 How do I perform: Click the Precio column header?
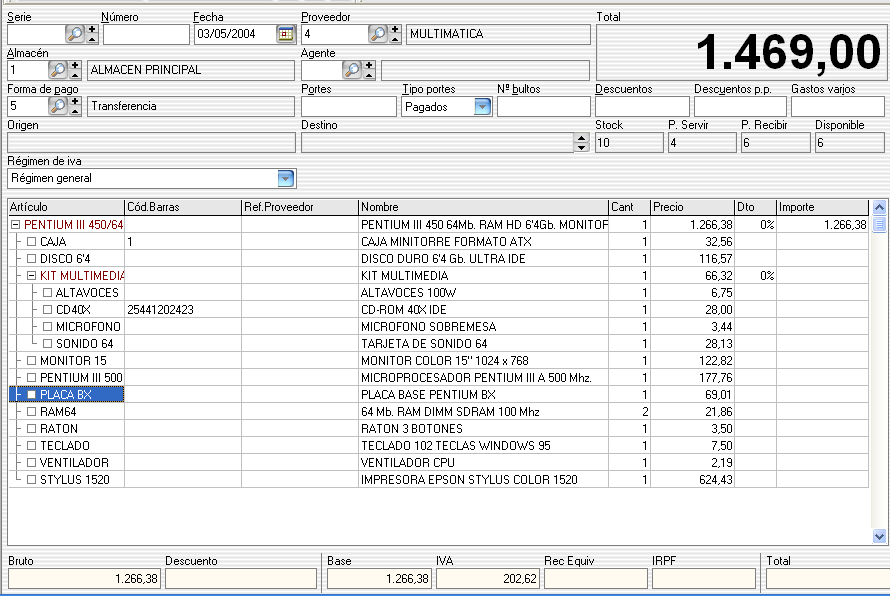691,207
